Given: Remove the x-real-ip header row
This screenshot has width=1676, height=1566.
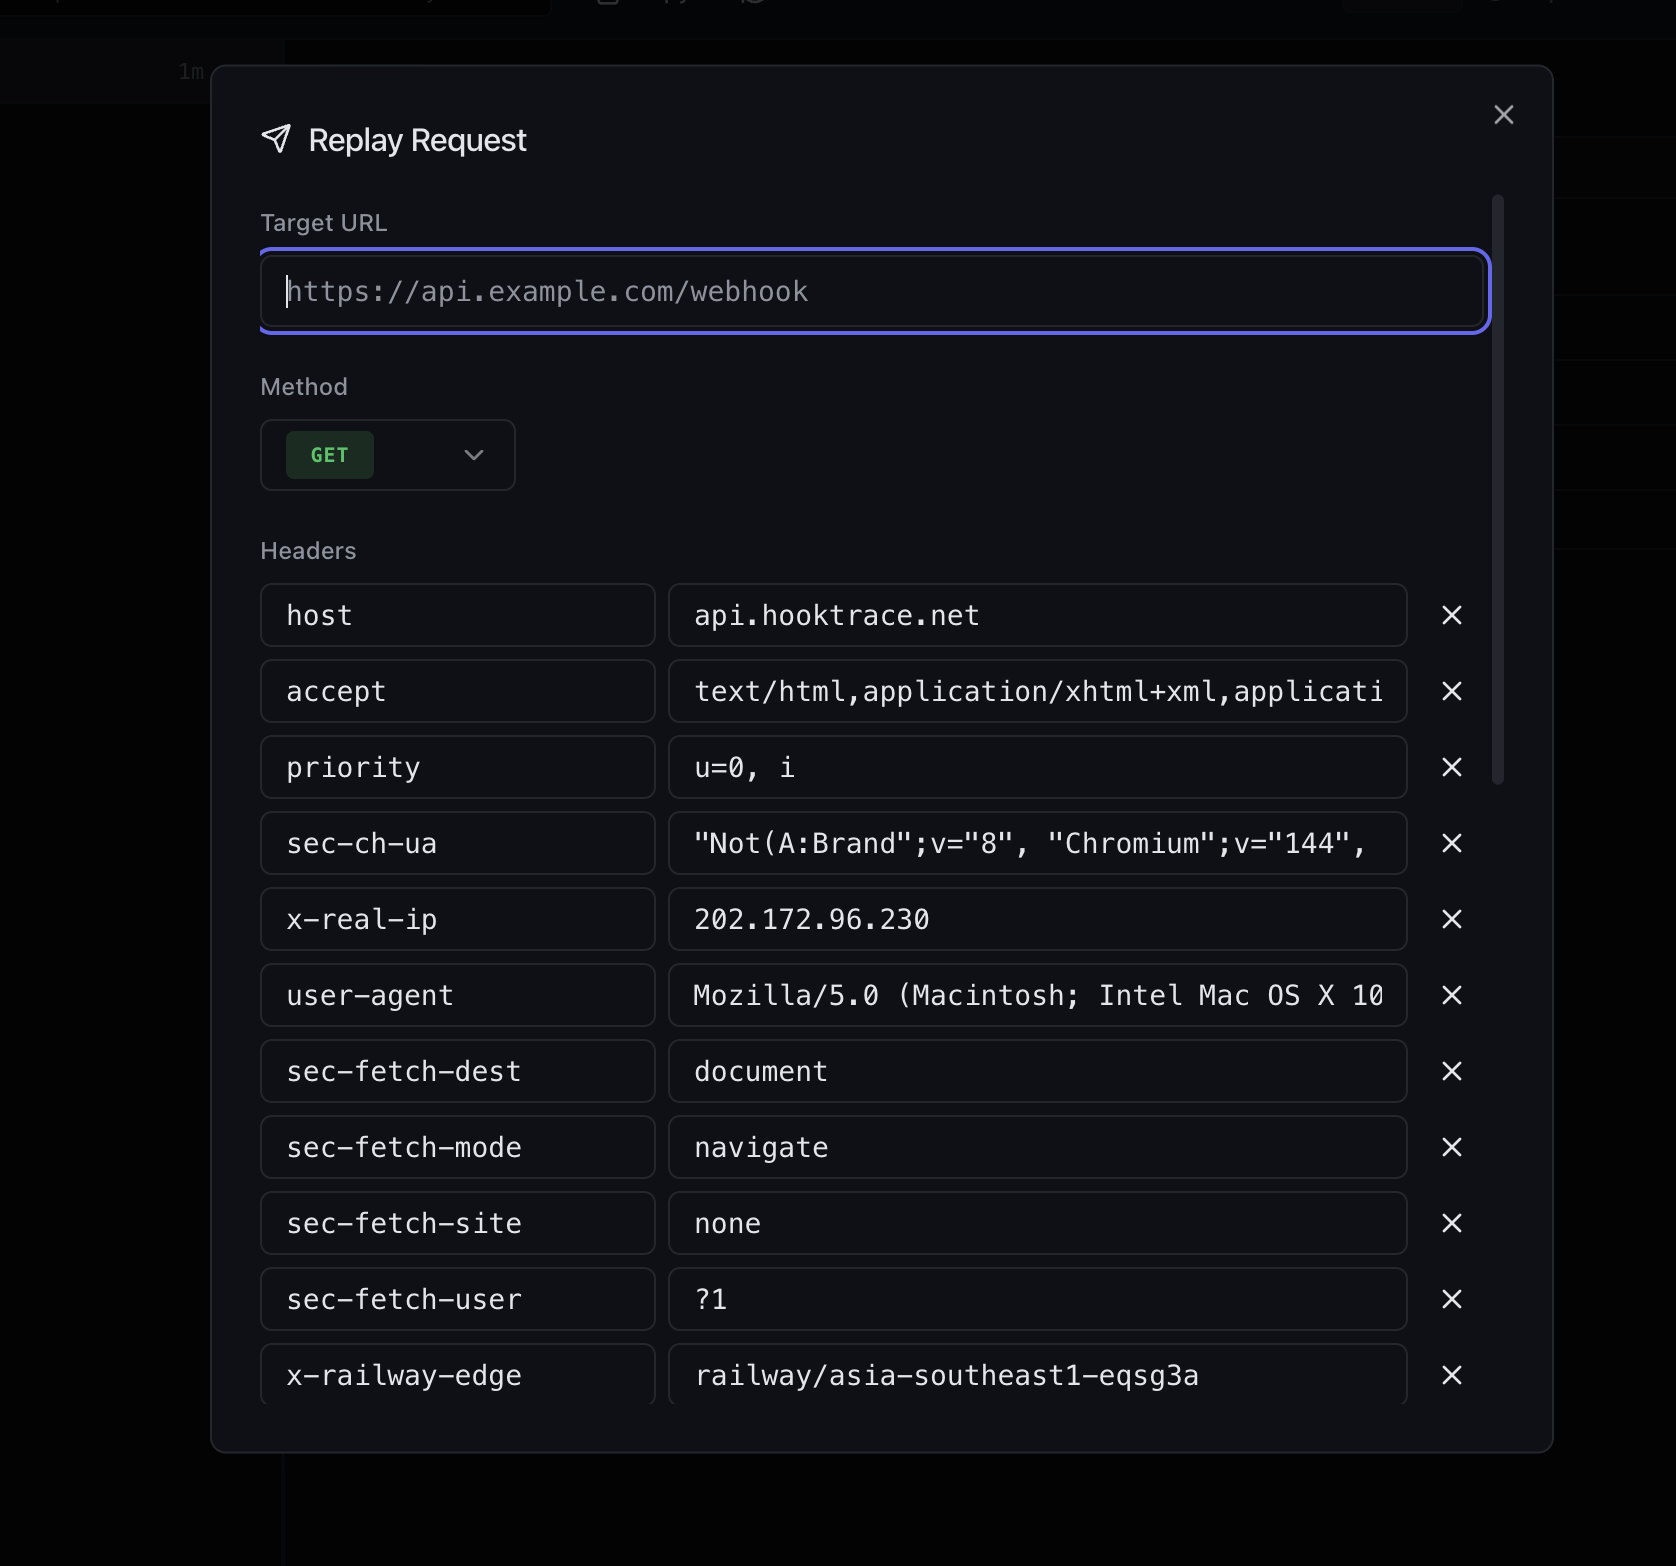Looking at the screenshot, I should pyautogui.click(x=1451, y=919).
